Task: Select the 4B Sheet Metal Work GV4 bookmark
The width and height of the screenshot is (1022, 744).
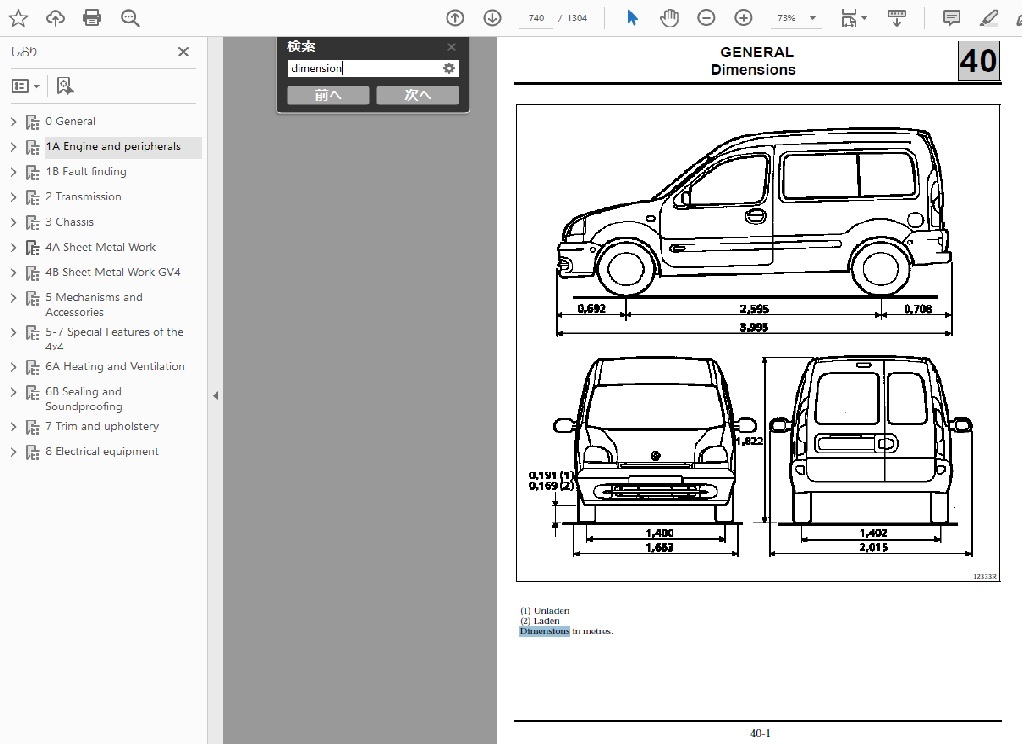Action: [113, 273]
